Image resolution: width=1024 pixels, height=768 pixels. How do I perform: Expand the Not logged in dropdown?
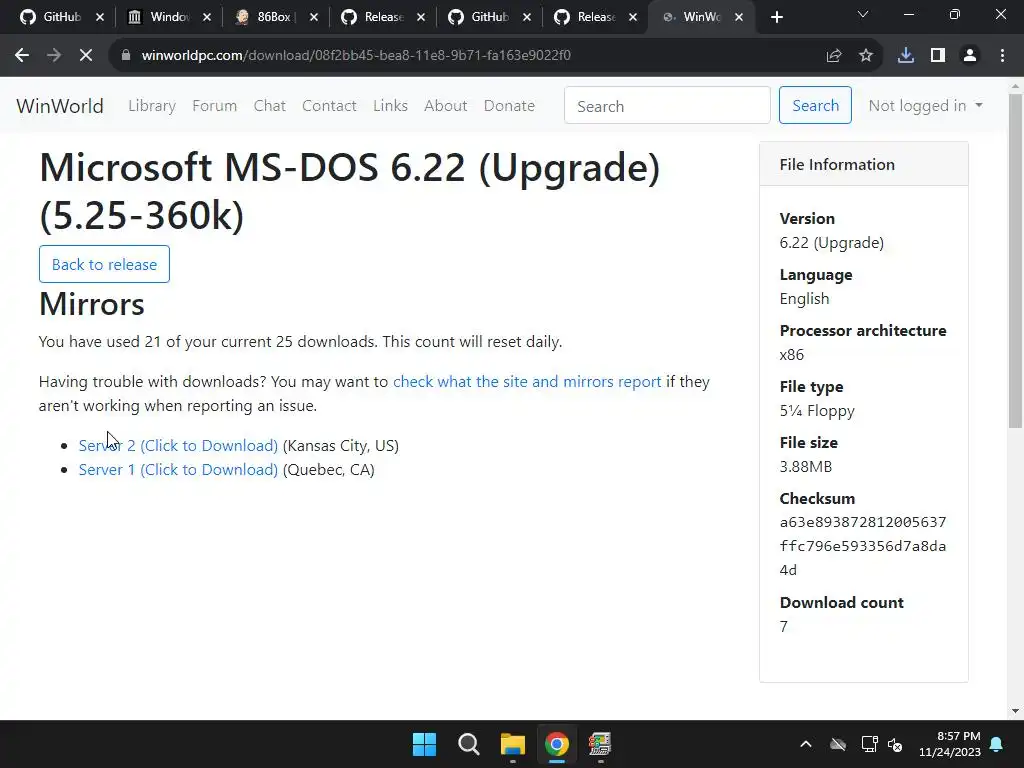pyautogui.click(x=925, y=106)
